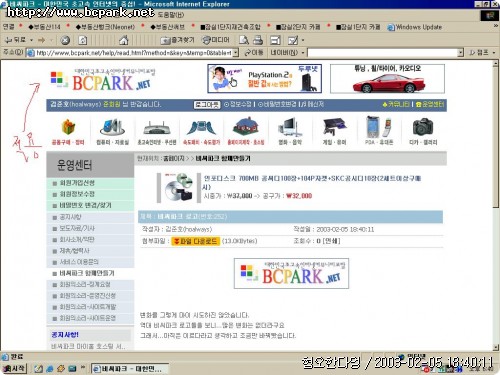Go to the Home page icon
The width and height of the screenshot is (500, 375).
[124, 40]
